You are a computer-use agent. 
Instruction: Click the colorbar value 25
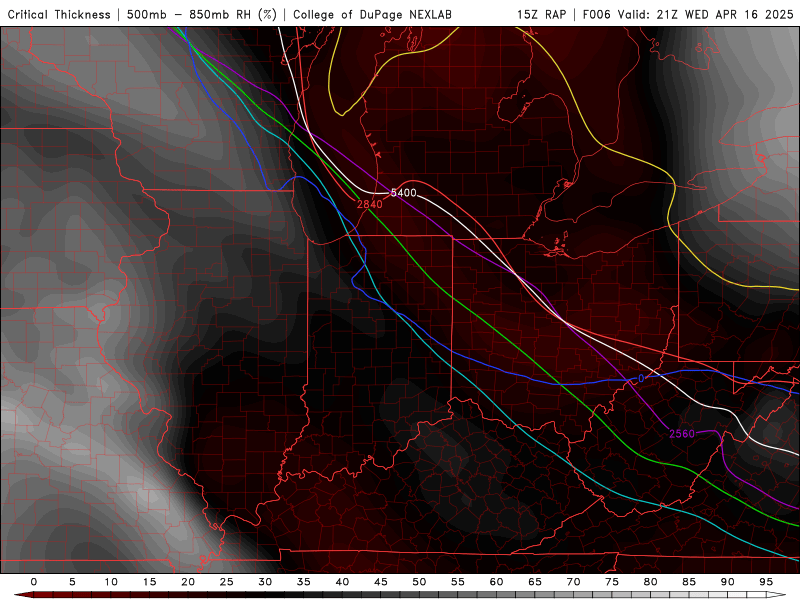pyautogui.click(x=227, y=582)
